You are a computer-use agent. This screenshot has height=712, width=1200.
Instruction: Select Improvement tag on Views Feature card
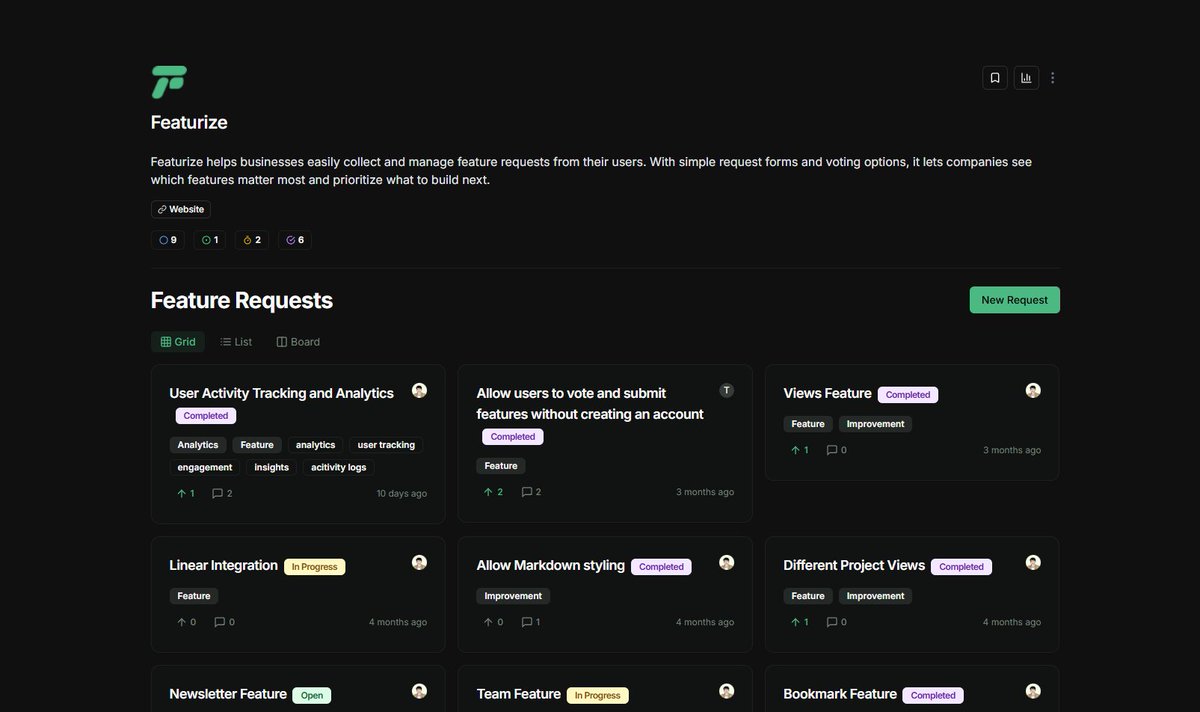pyautogui.click(x=876, y=424)
